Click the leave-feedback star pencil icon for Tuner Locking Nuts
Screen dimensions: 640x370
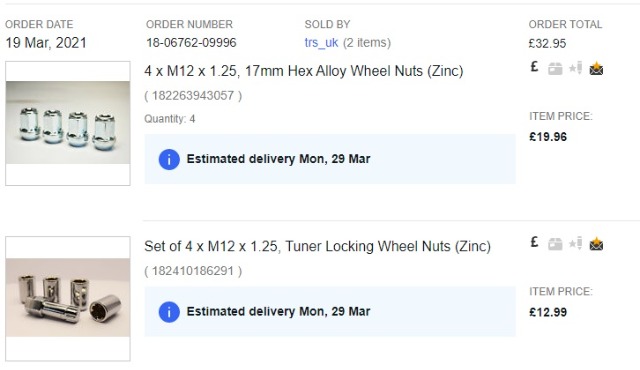(x=576, y=243)
